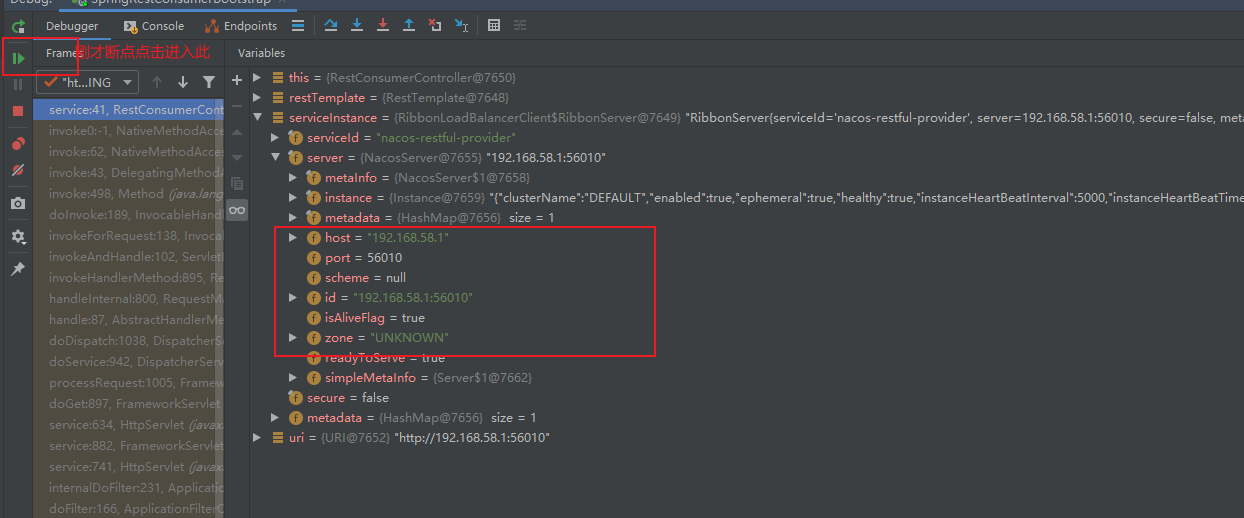Expand the instance field node
The height and width of the screenshot is (518, 1244).
pyautogui.click(x=293, y=198)
